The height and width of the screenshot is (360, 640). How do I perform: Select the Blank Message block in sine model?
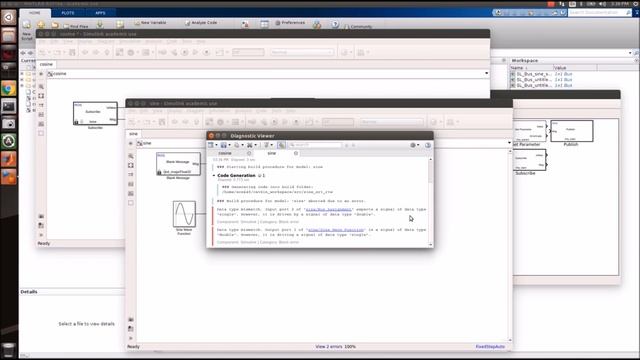coord(178,164)
